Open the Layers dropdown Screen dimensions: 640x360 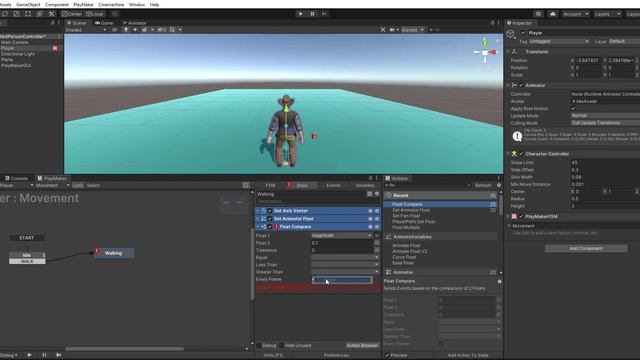click(x=607, y=14)
